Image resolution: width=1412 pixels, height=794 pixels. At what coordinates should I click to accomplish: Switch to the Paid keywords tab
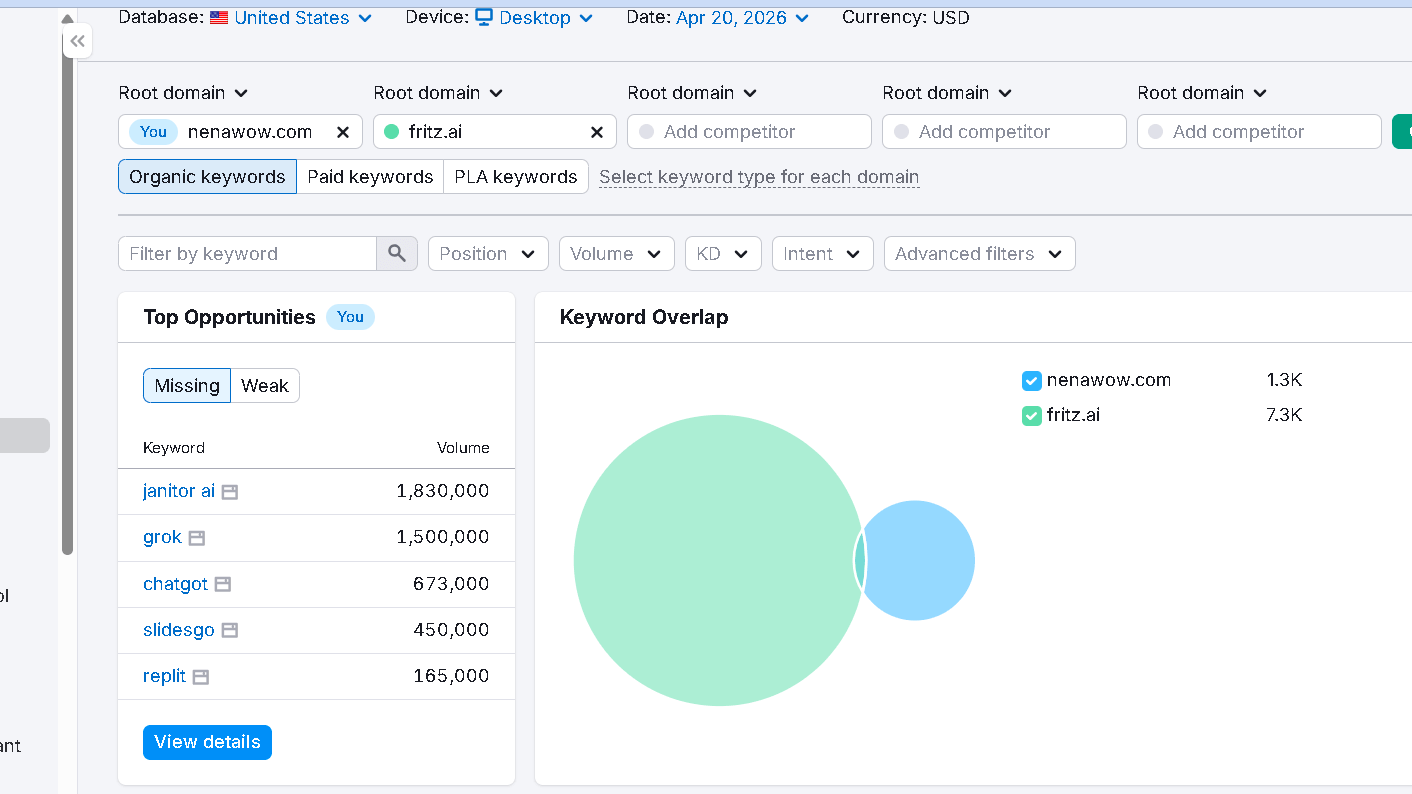370,176
